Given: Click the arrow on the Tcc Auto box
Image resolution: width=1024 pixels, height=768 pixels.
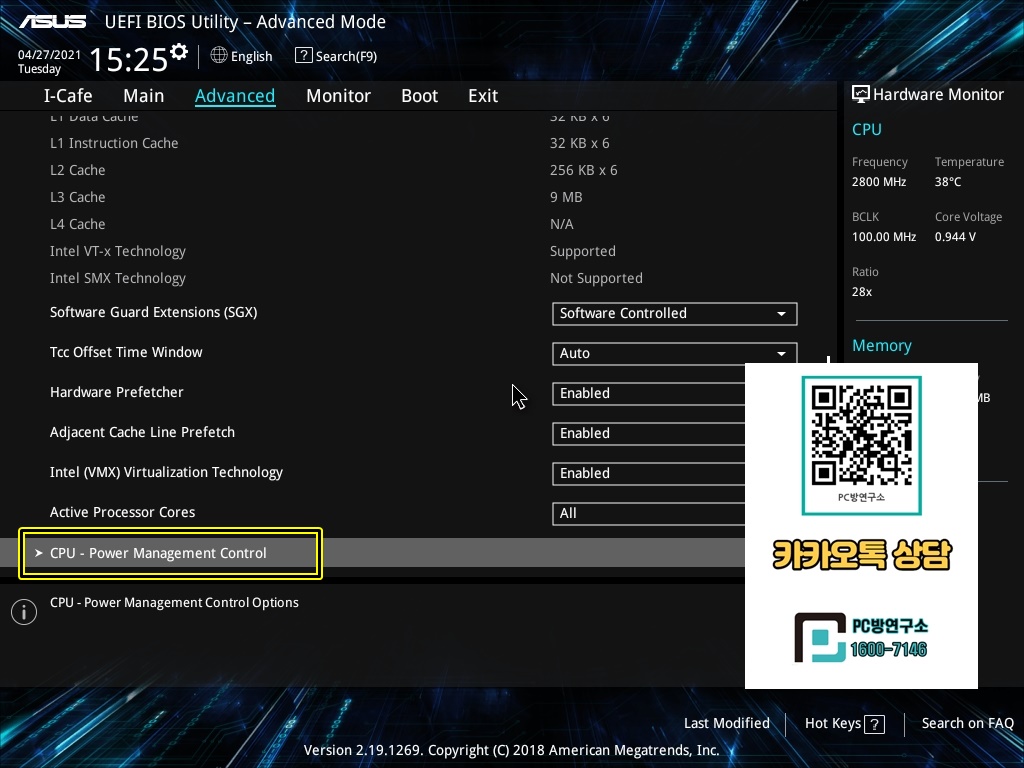Looking at the screenshot, I should click(781, 354).
